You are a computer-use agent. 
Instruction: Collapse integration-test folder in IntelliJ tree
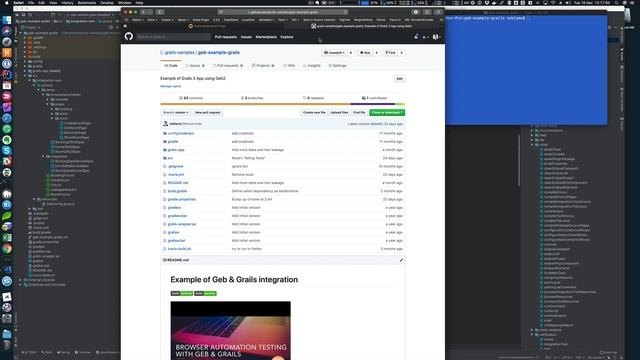pyautogui.click(x=29, y=80)
